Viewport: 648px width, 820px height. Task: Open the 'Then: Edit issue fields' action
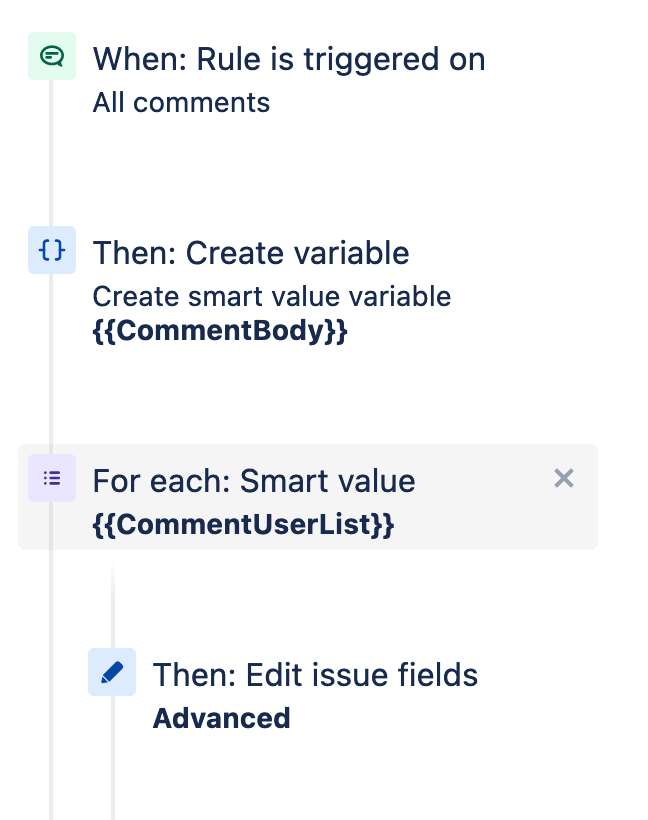pos(315,675)
